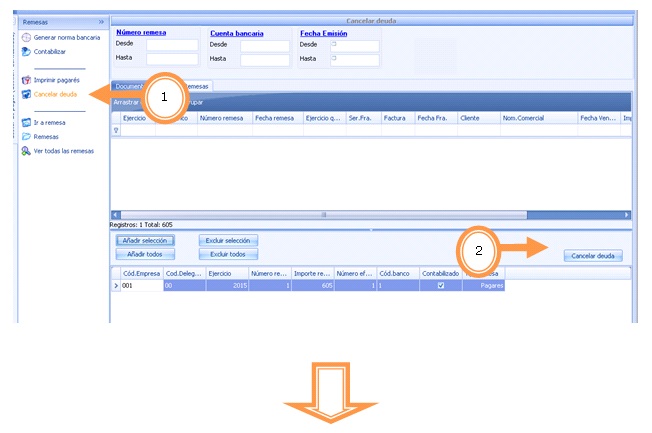The width and height of the screenshot is (652, 433).
Task: Toggle the Contabilizado checkbox in the row
Action: coord(440,285)
